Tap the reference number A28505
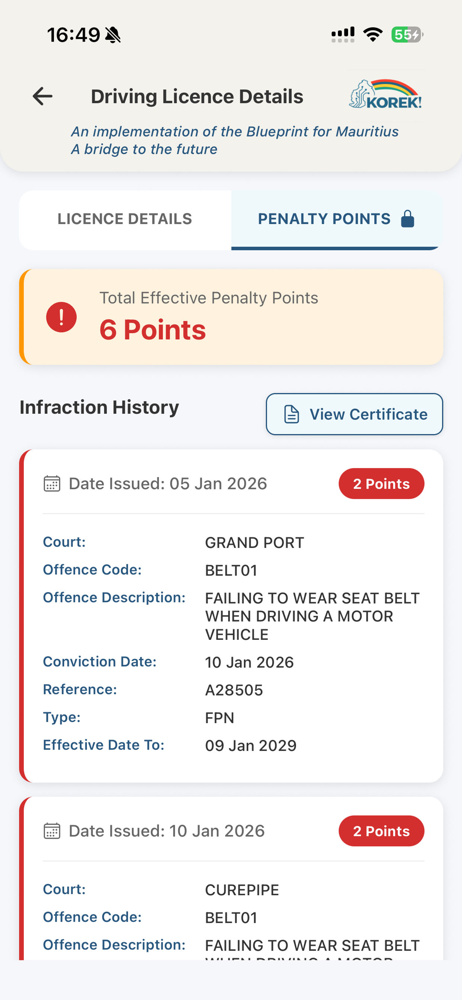This screenshot has height=1000, width=462. click(x=234, y=690)
